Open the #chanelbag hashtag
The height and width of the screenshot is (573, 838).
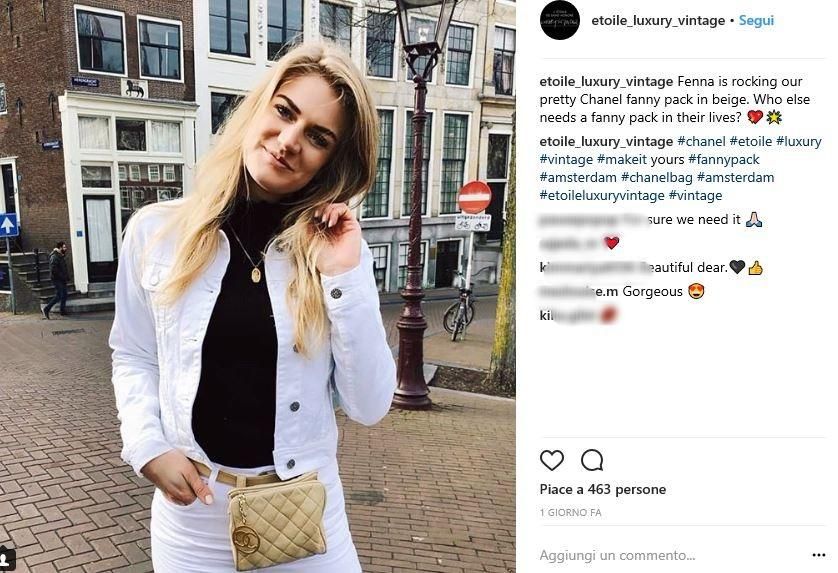click(656, 177)
